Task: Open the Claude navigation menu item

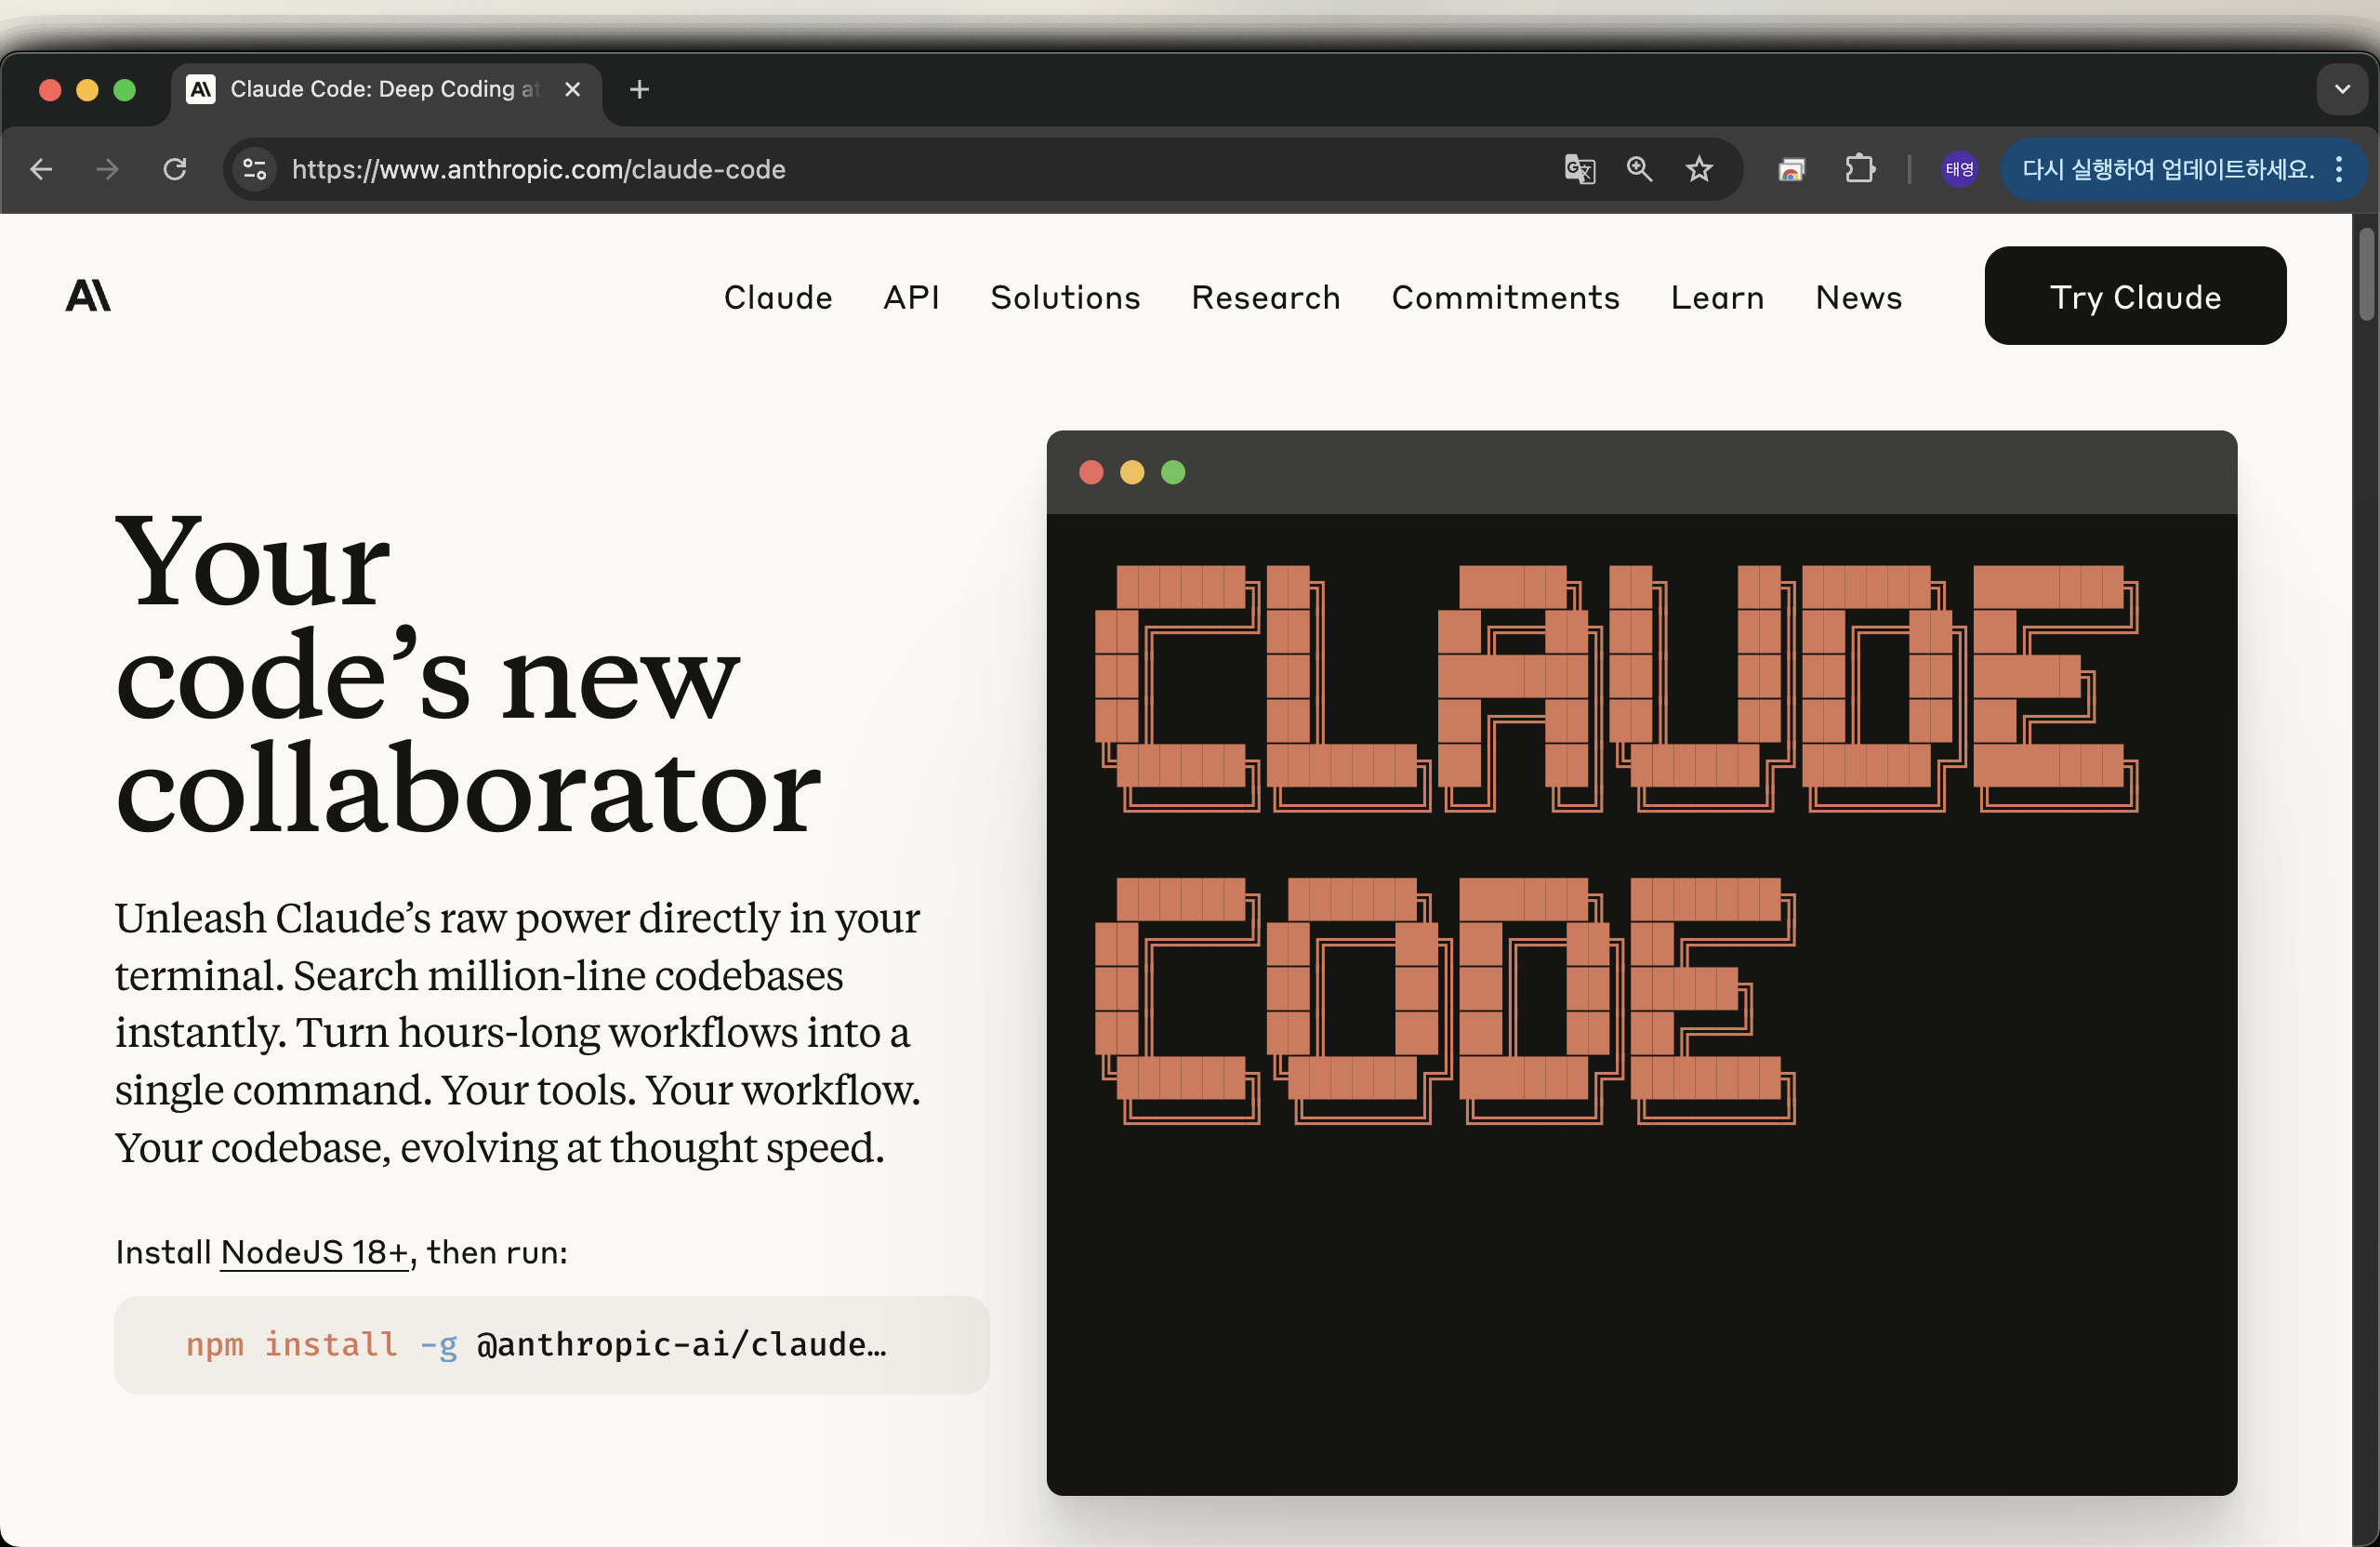Action: [778, 297]
